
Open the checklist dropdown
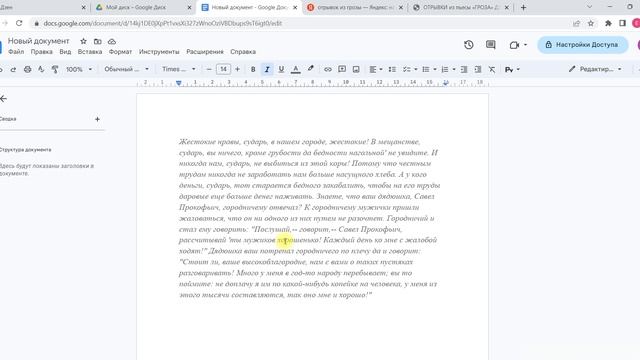coord(410,69)
